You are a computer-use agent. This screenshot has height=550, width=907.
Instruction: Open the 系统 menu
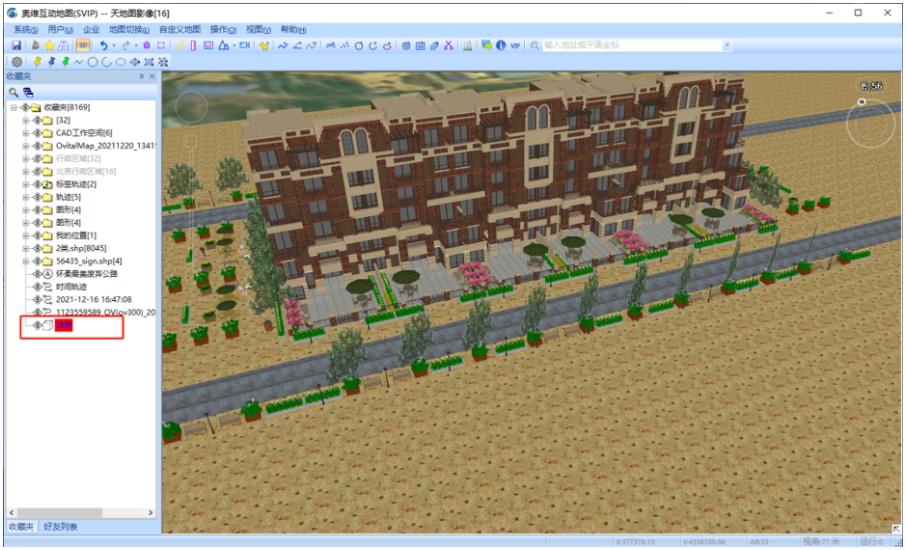tap(25, 29)
